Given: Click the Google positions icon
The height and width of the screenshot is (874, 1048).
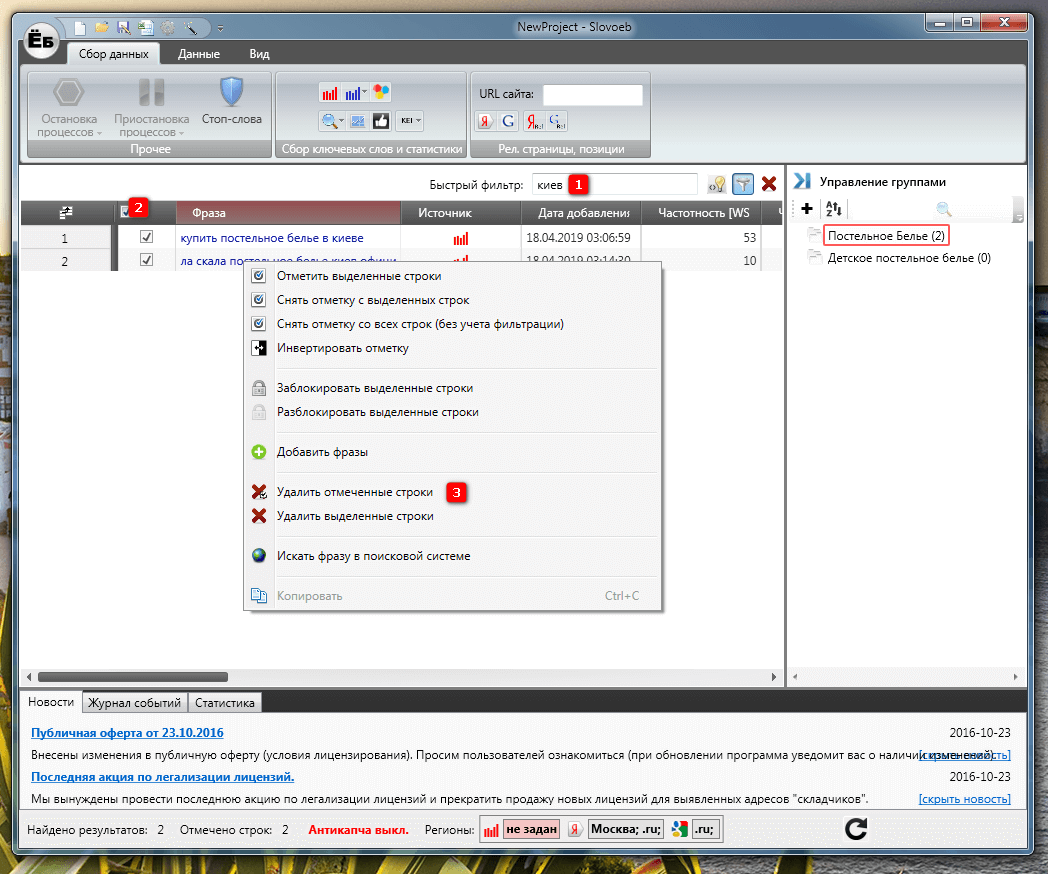Looking at the screenshot, I should click(x=557, y=121).
